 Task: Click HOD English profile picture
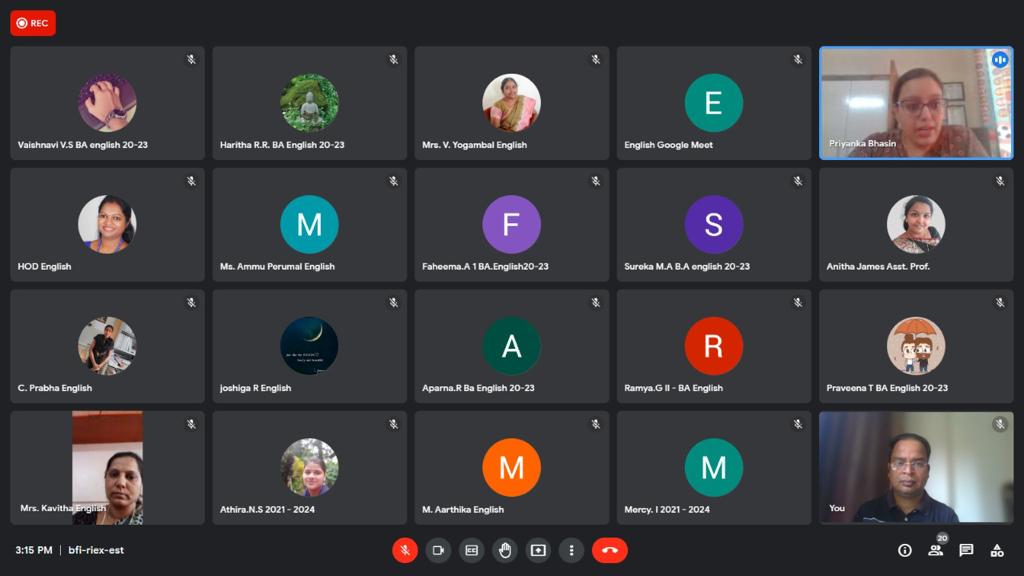click(x=107, y=224)
